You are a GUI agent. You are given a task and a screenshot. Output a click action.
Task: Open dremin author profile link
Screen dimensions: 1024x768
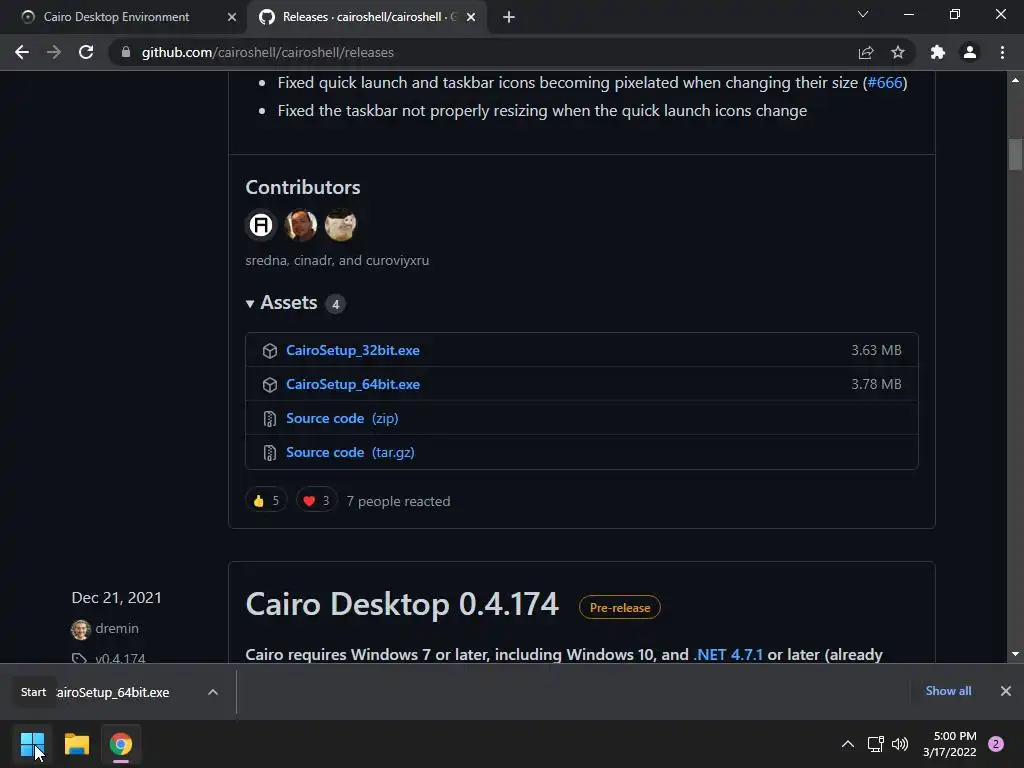117,628
